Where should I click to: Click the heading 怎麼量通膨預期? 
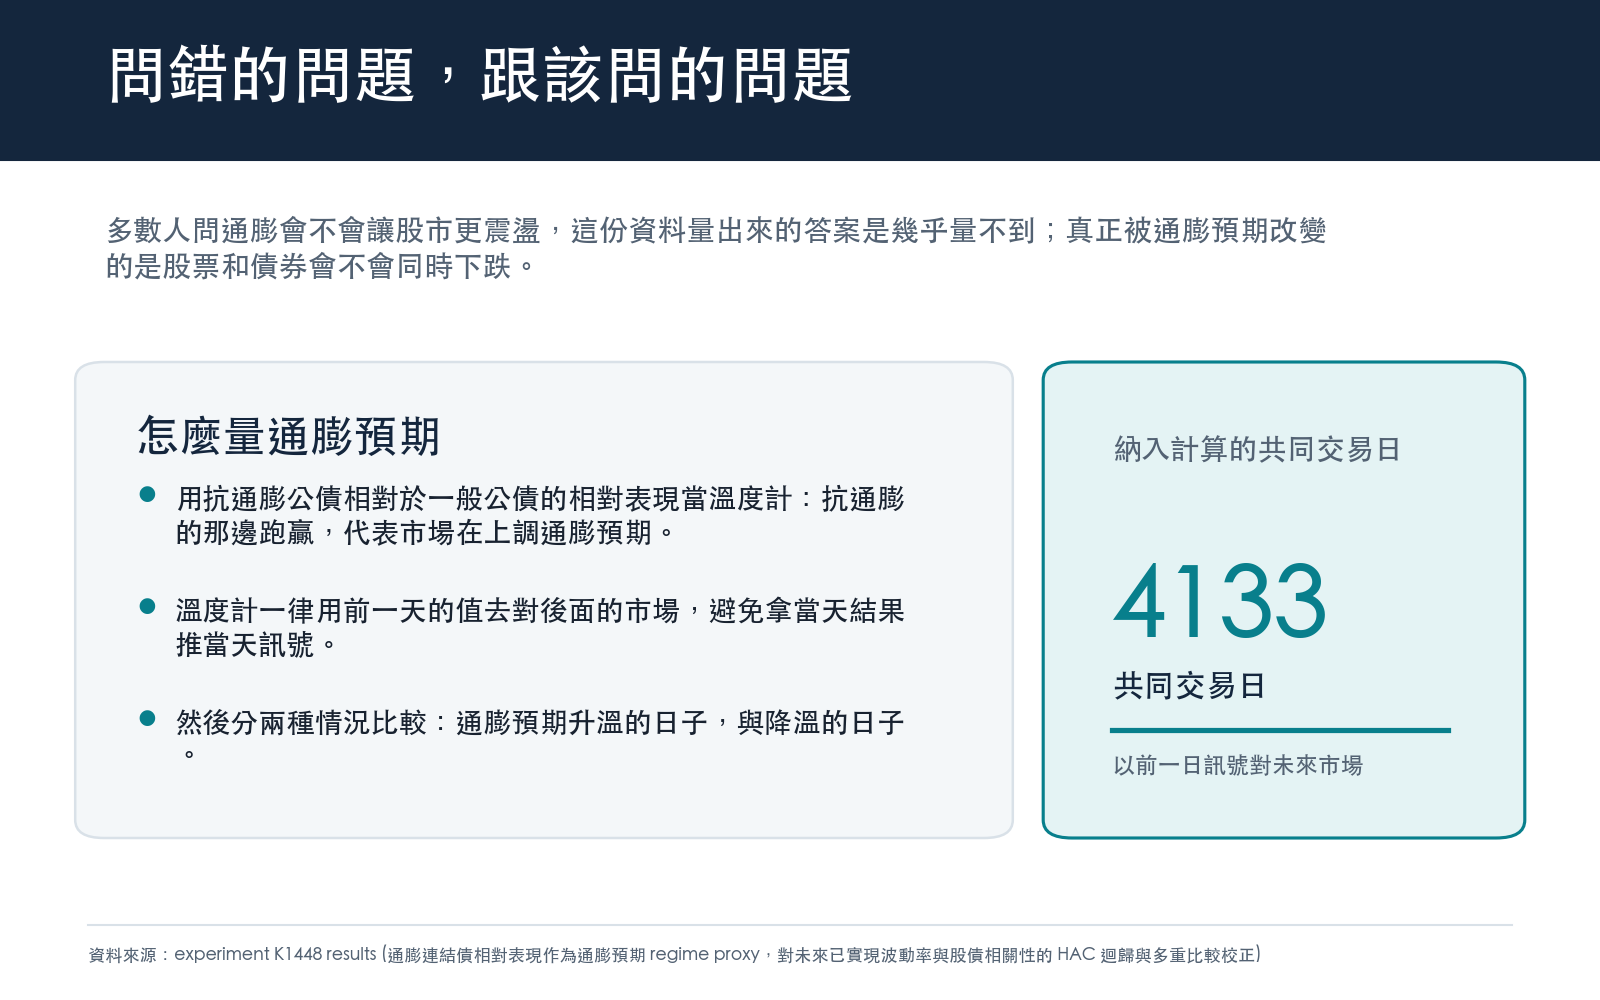click(x=289, y=436)
